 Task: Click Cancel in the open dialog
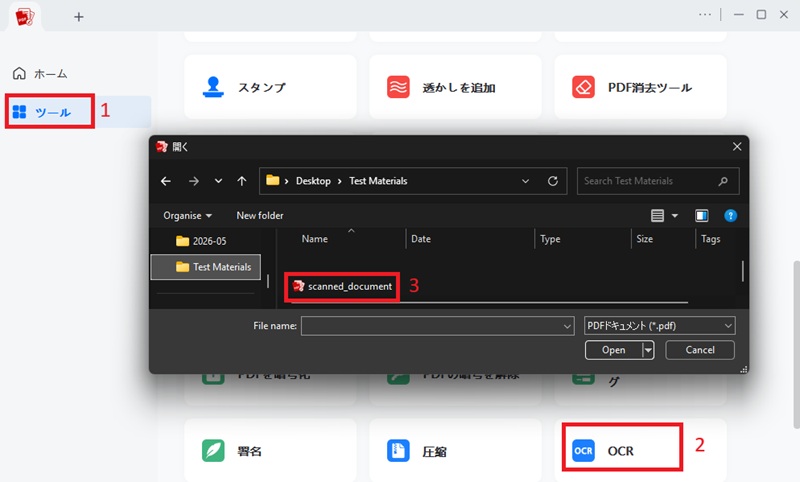(x=699, y=350)
